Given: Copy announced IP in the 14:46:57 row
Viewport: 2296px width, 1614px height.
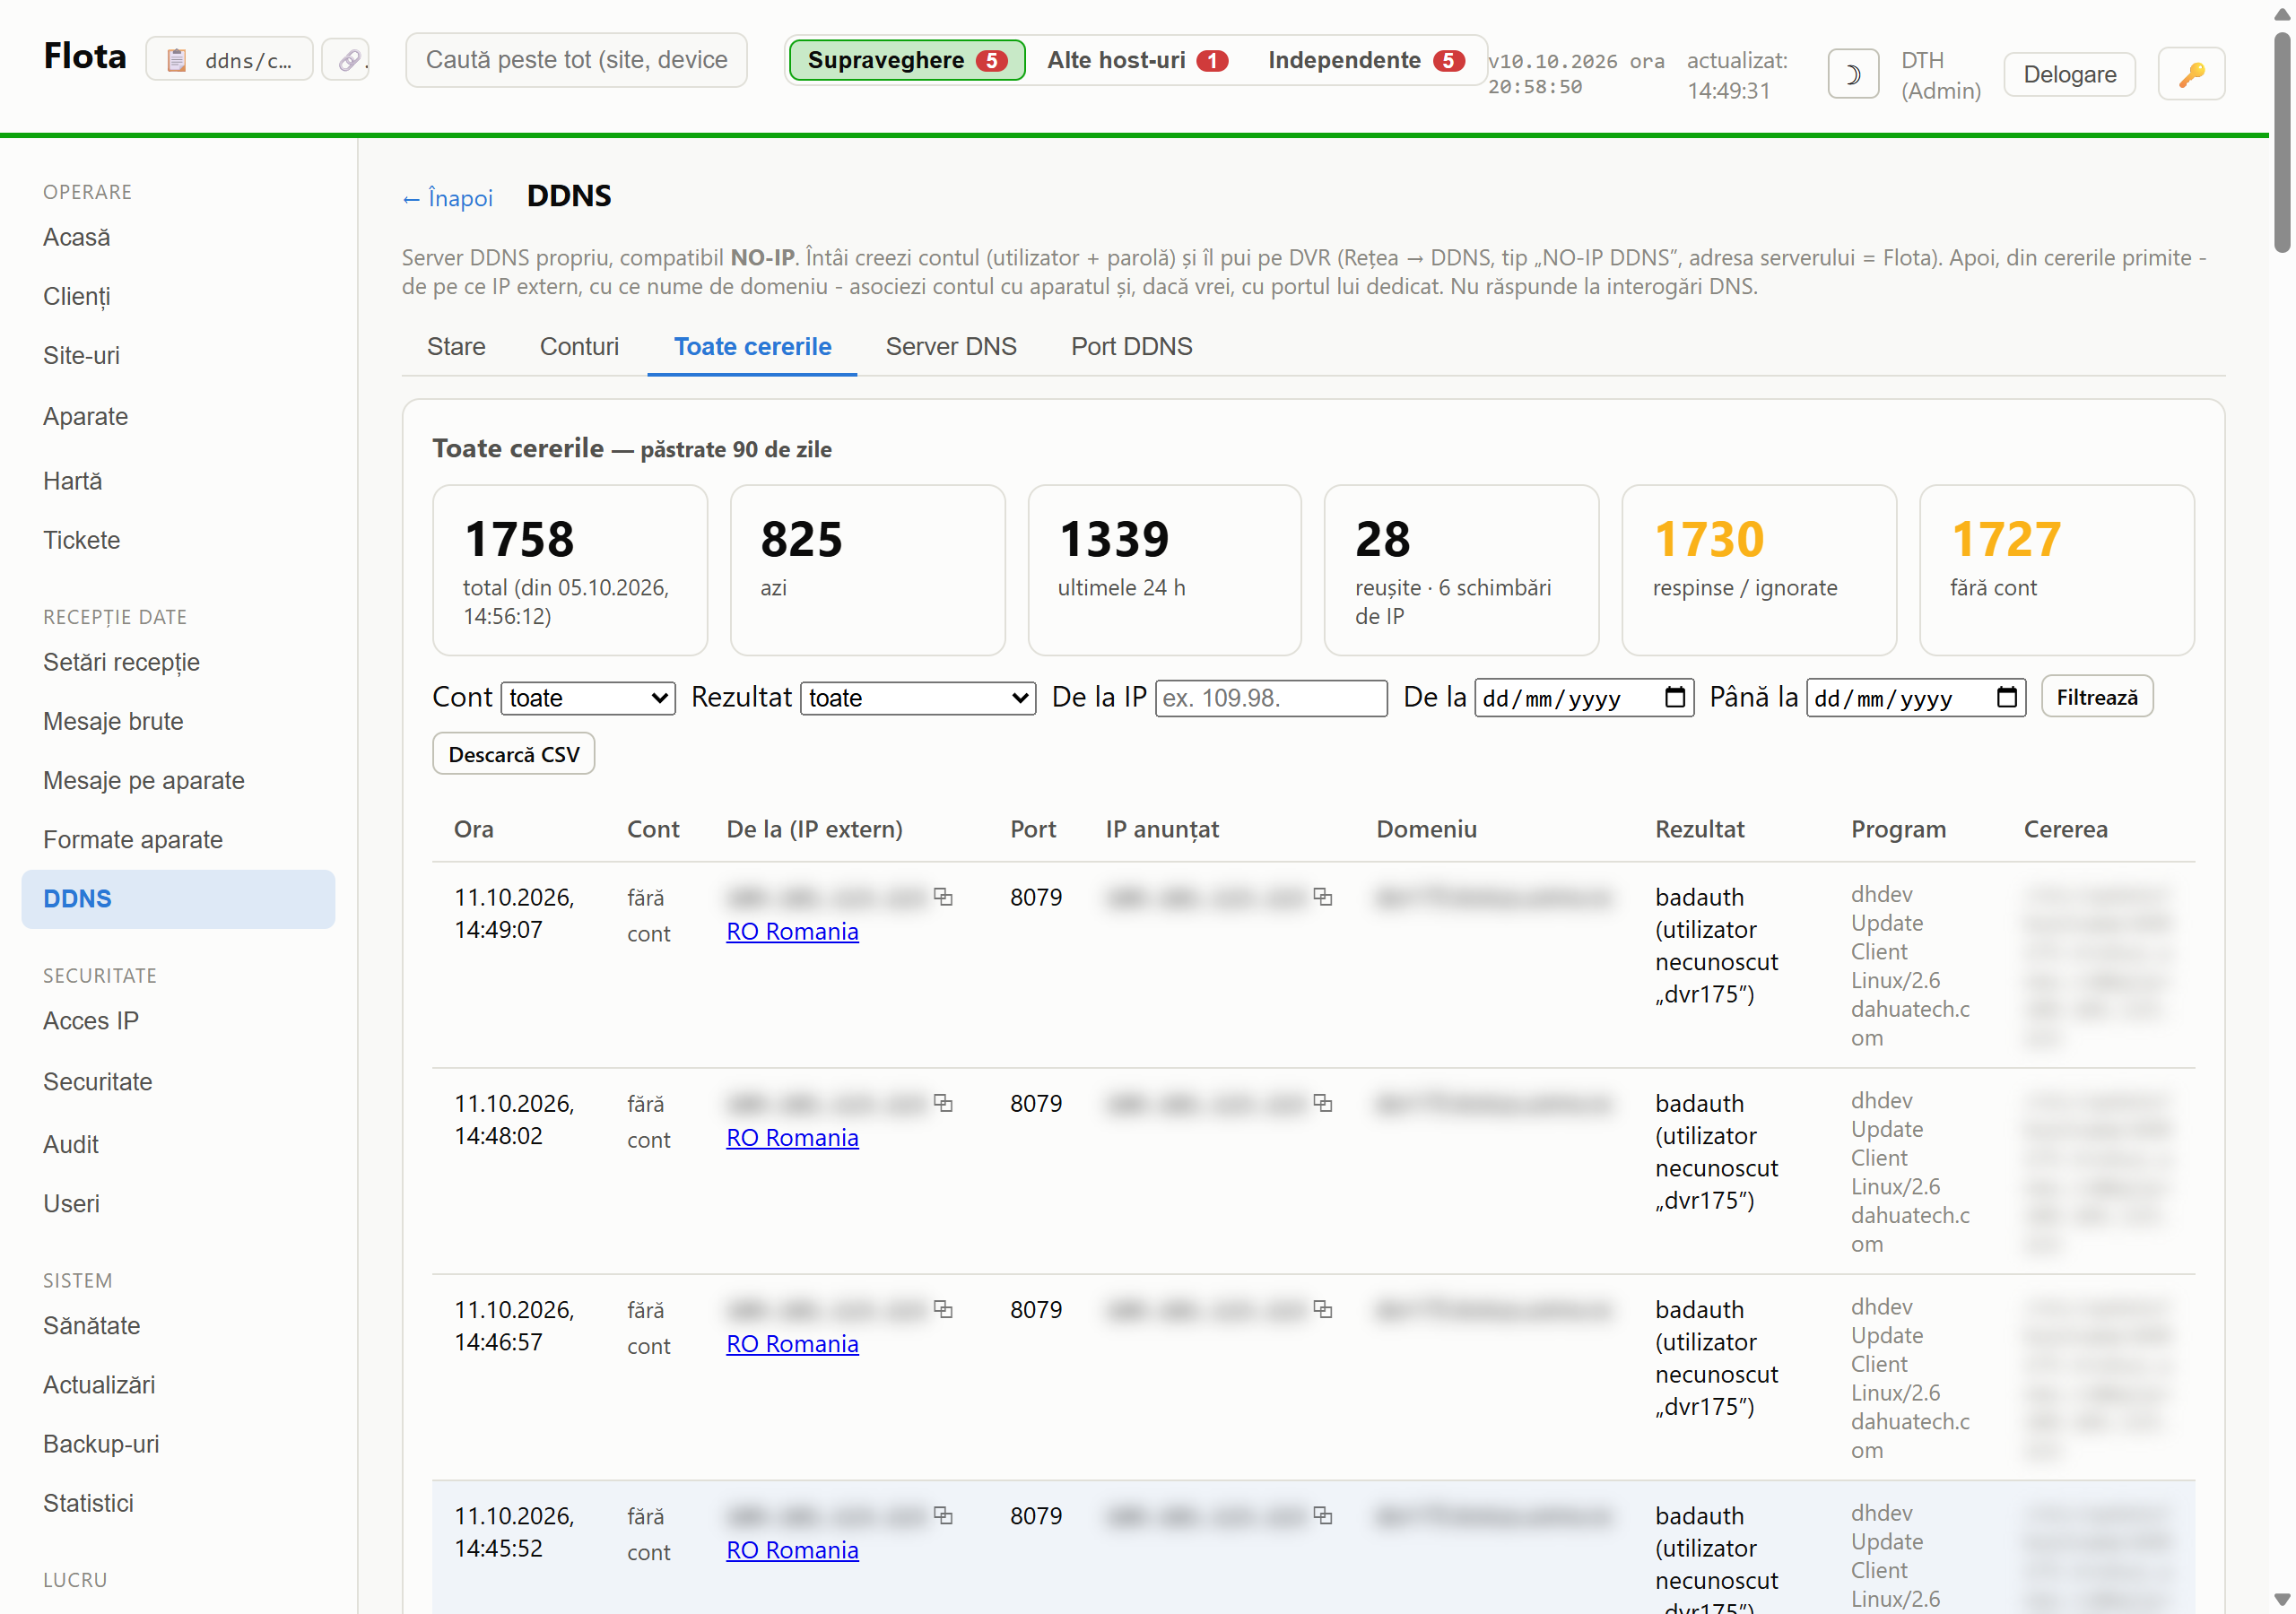Looking at the screenshot, I should click(x=1322, y=1308).
